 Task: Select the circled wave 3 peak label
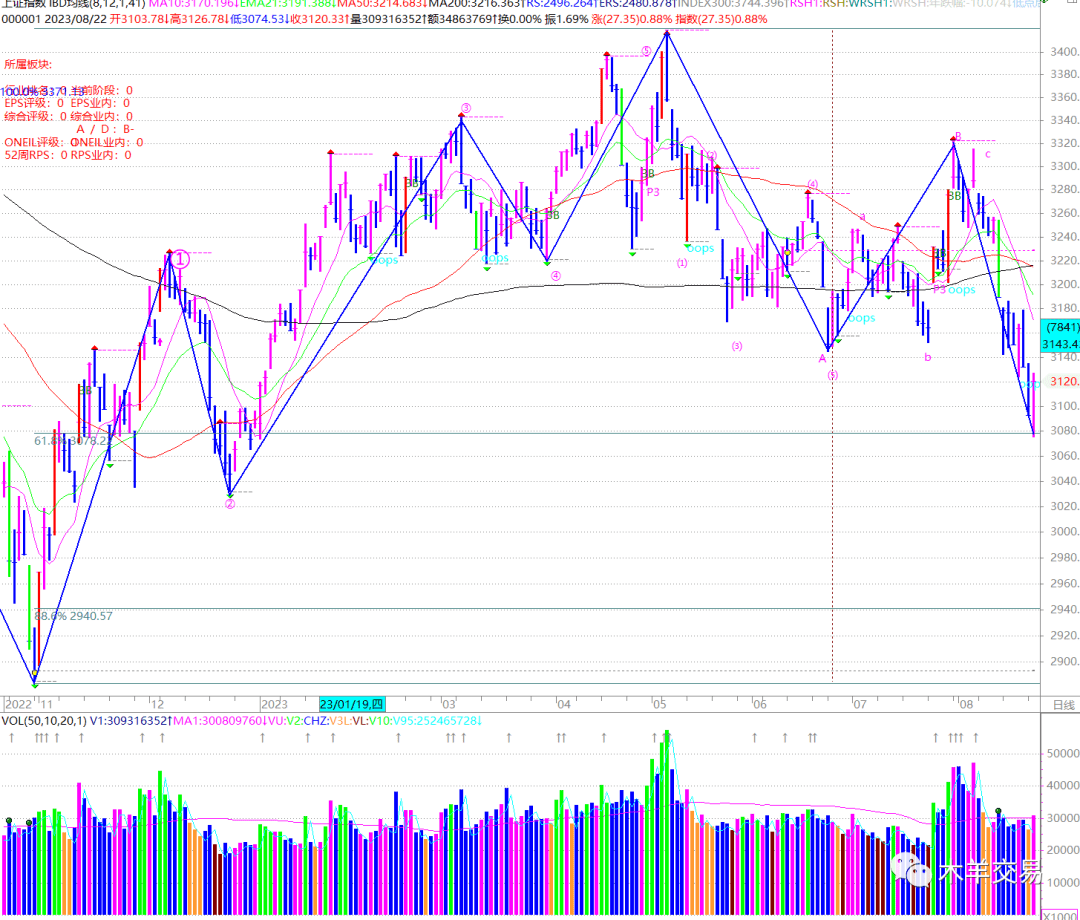click(466, 108)
